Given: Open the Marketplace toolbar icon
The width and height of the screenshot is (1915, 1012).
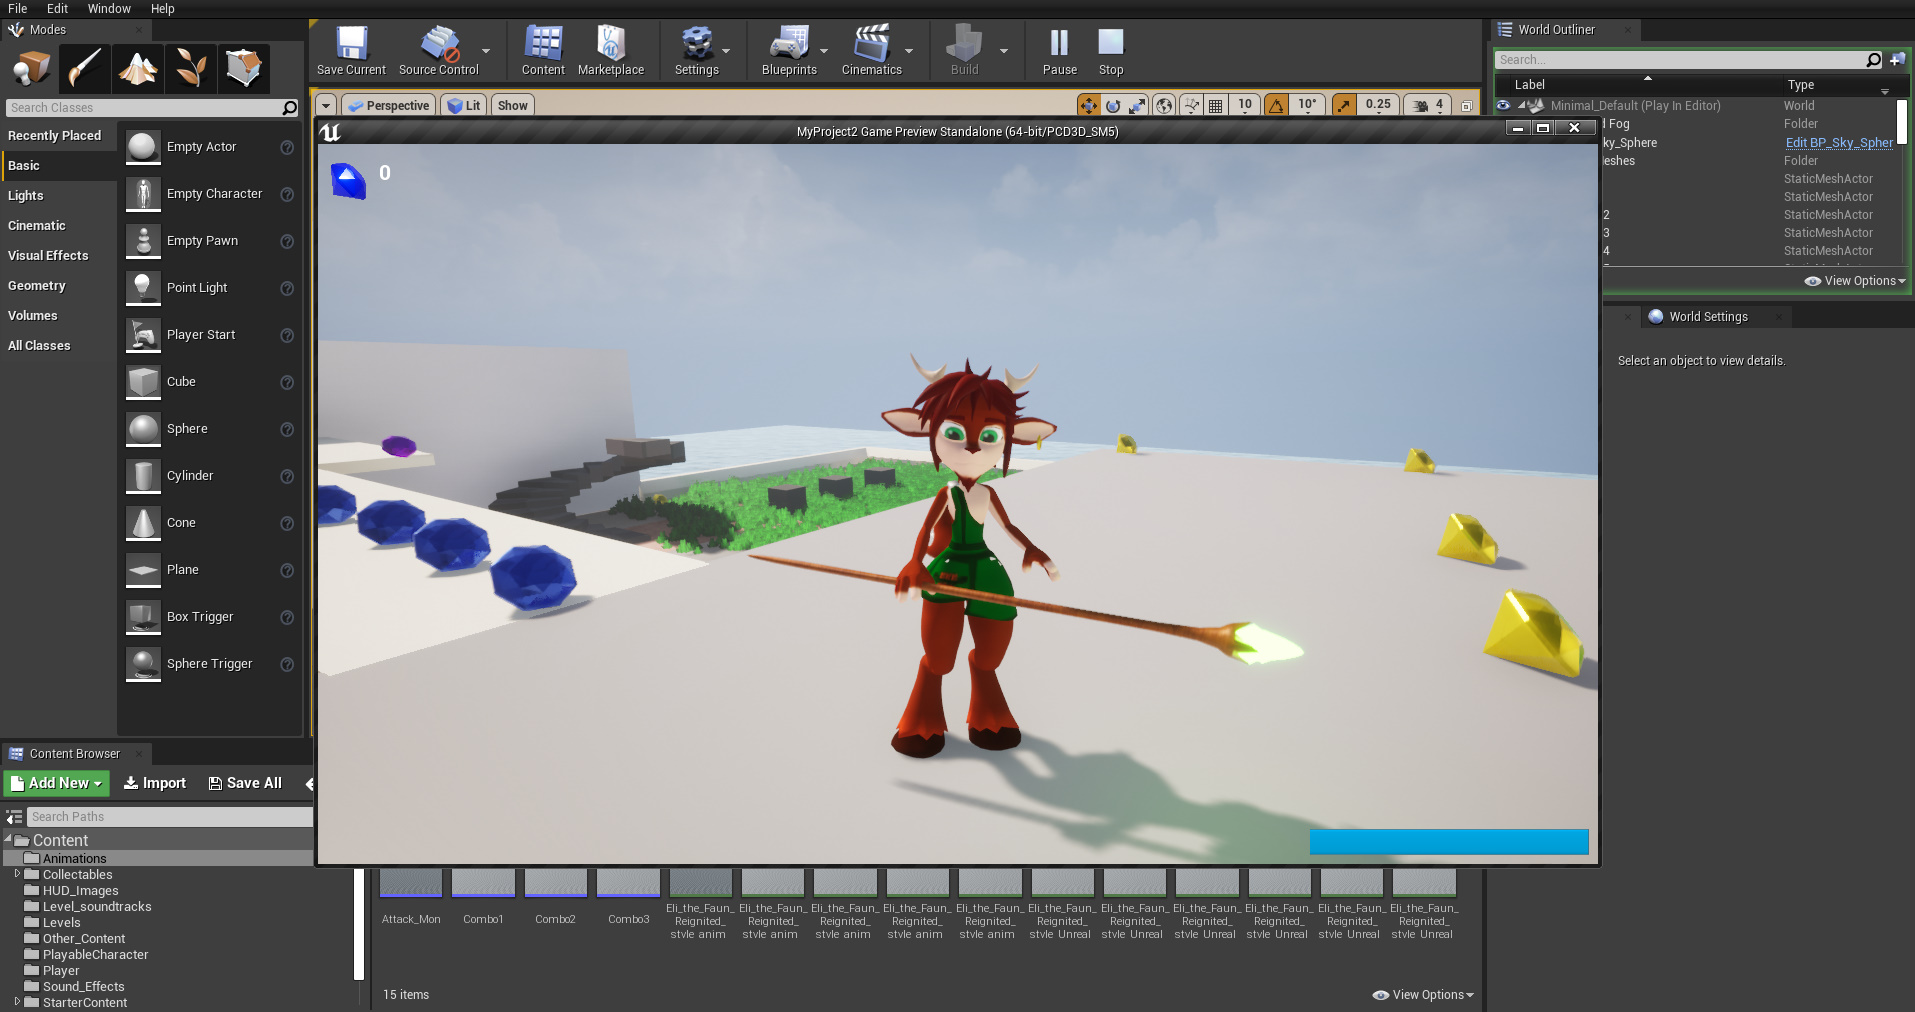Looking at the screenshot, I should click(611, 44).
